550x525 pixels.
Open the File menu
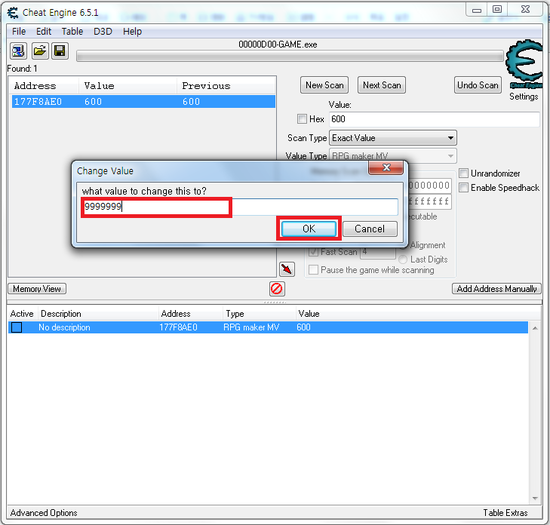(19, 32)
